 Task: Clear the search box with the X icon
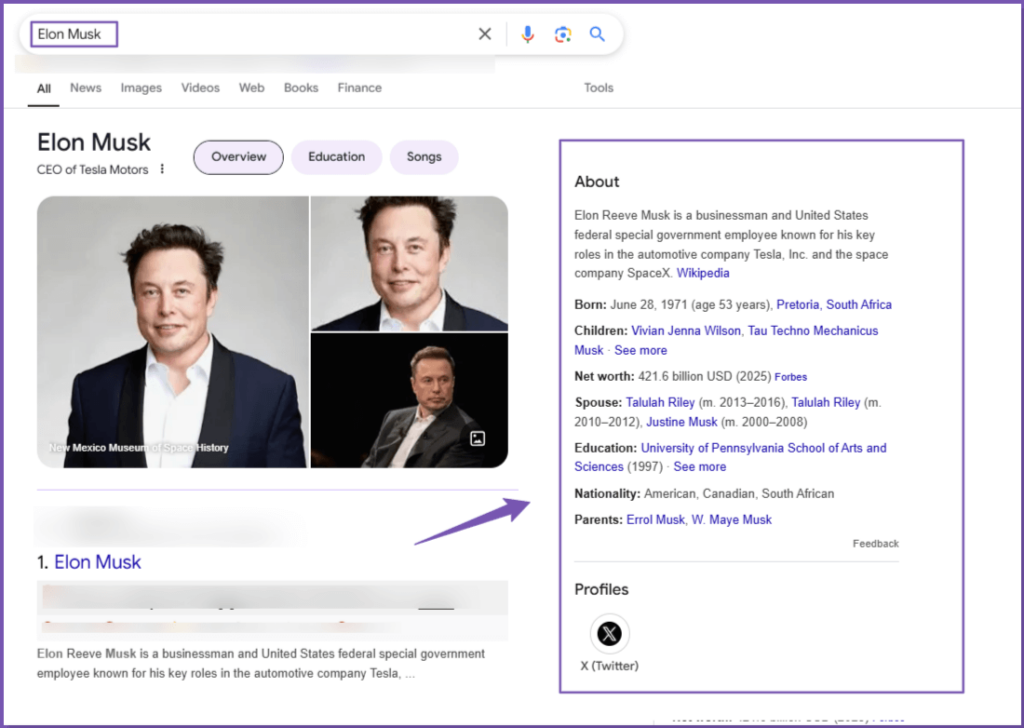pos(484,33)
